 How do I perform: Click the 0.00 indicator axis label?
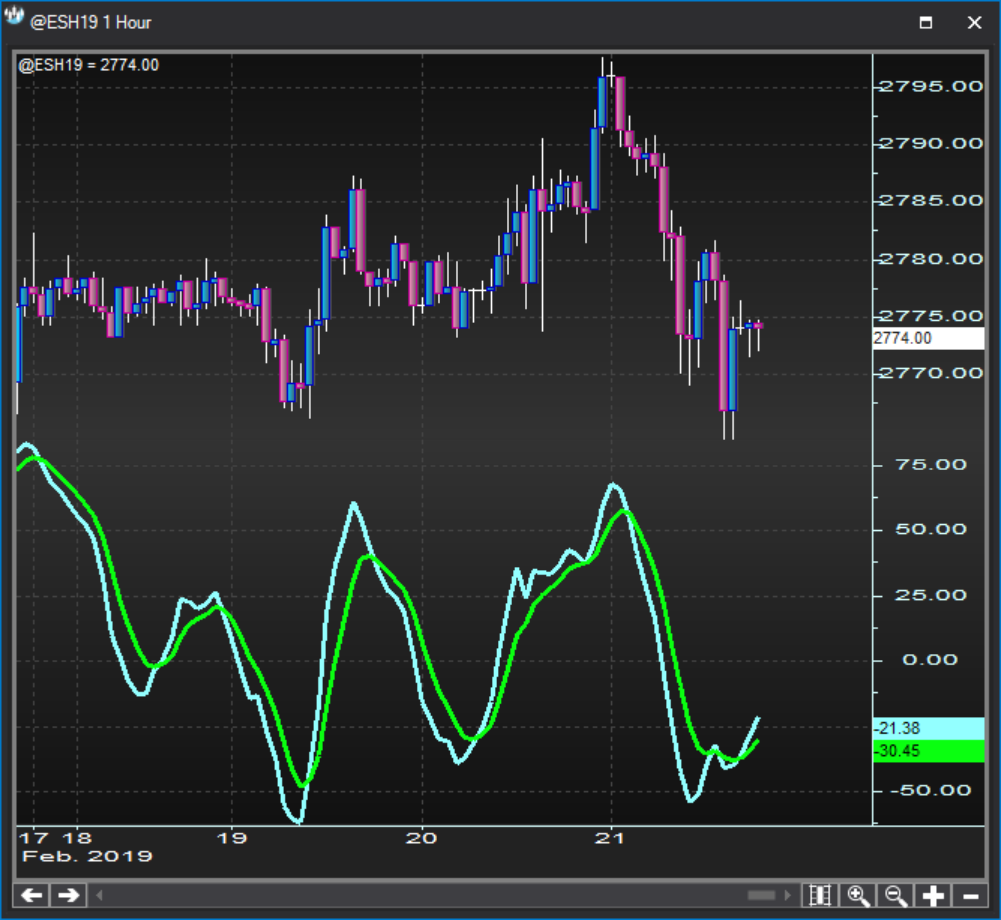click(x=930, y=660)
